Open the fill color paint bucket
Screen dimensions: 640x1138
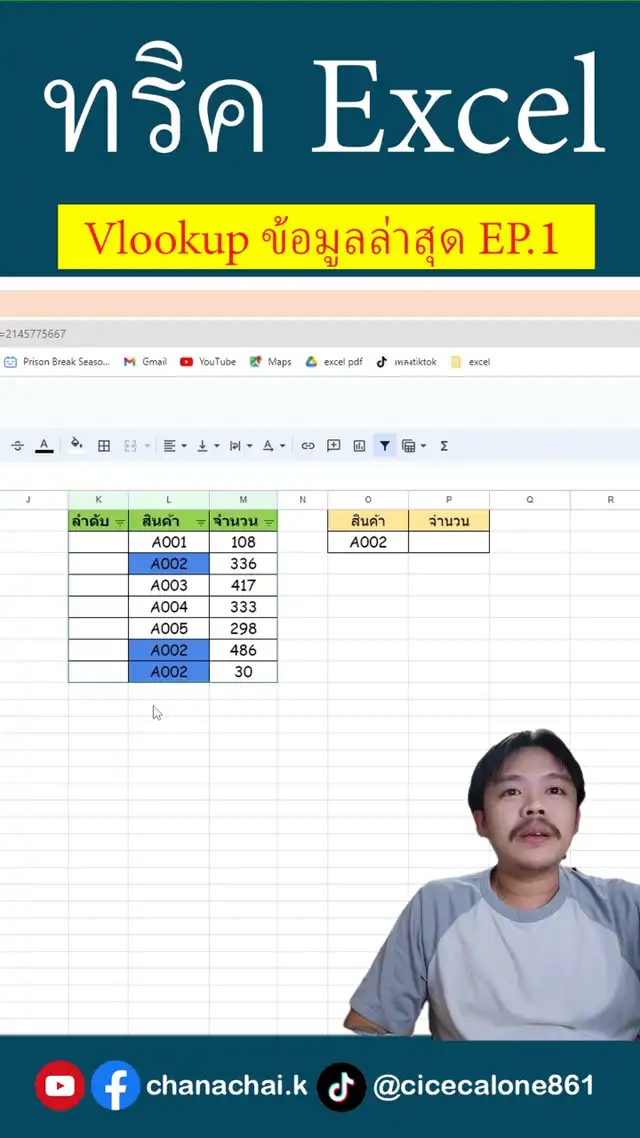[x=76, y=446]
